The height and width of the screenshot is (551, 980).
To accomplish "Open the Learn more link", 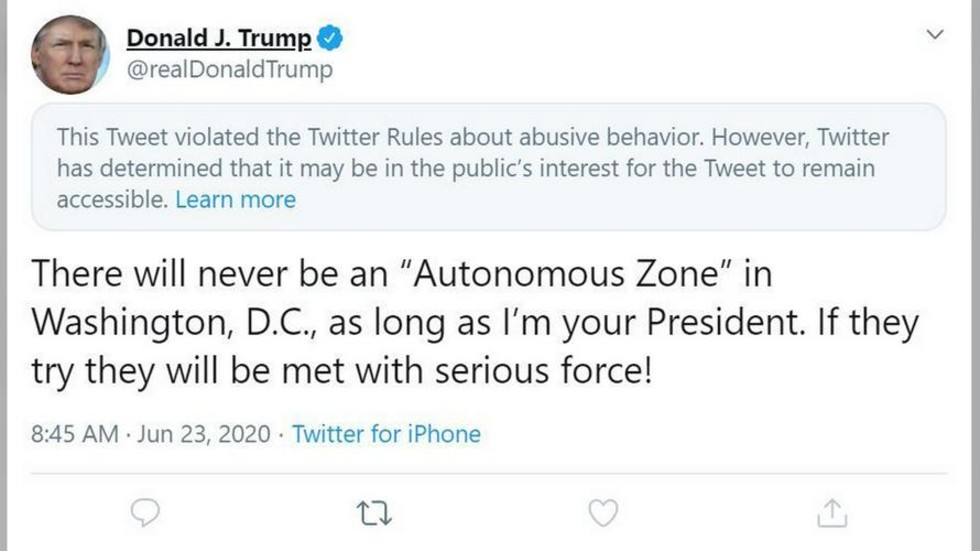I will pyautogui.click(x=235, y=199).
